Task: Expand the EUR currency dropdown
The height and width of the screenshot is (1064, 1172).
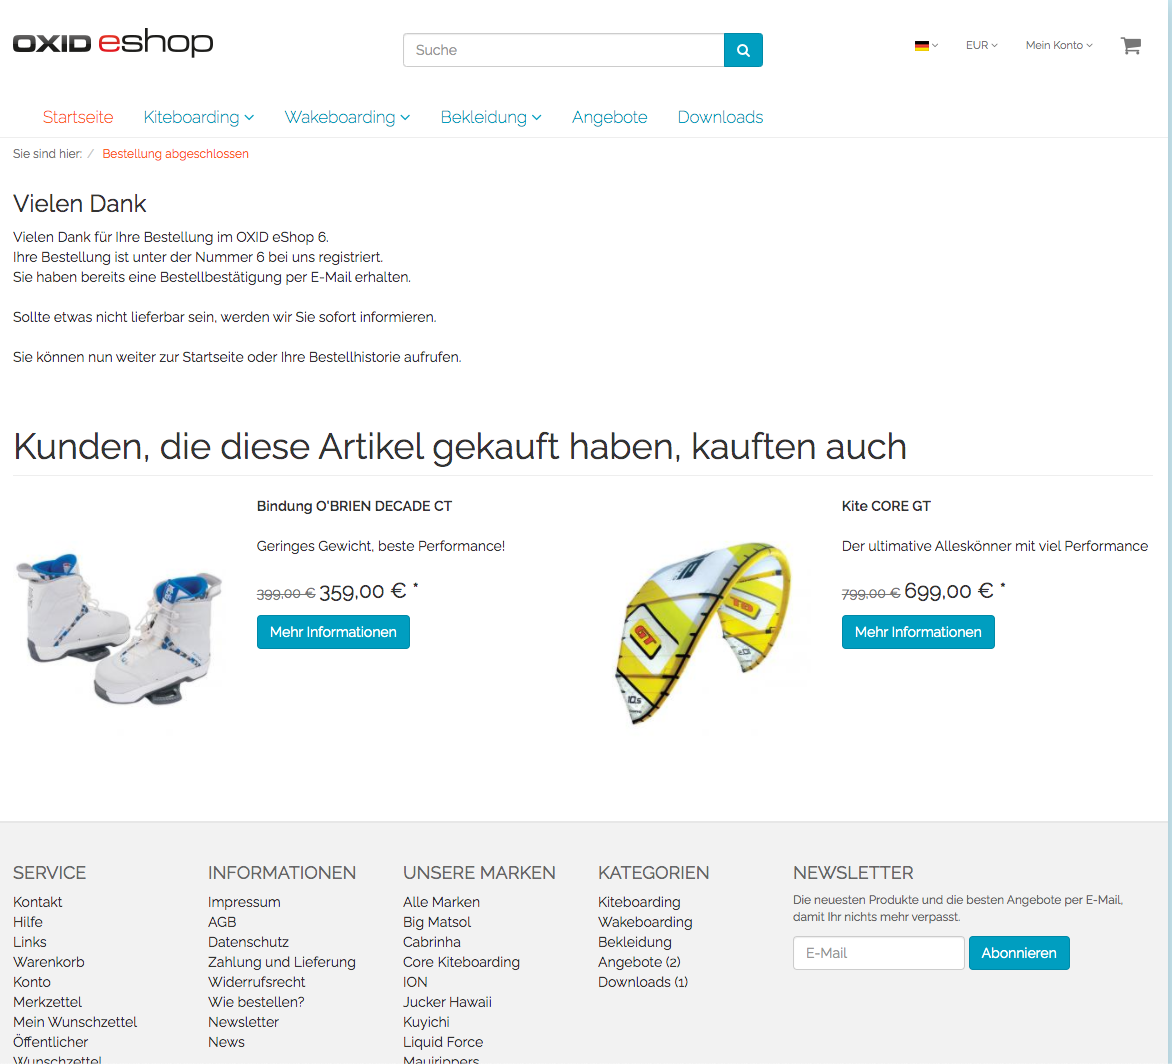Action: point(981,46)
